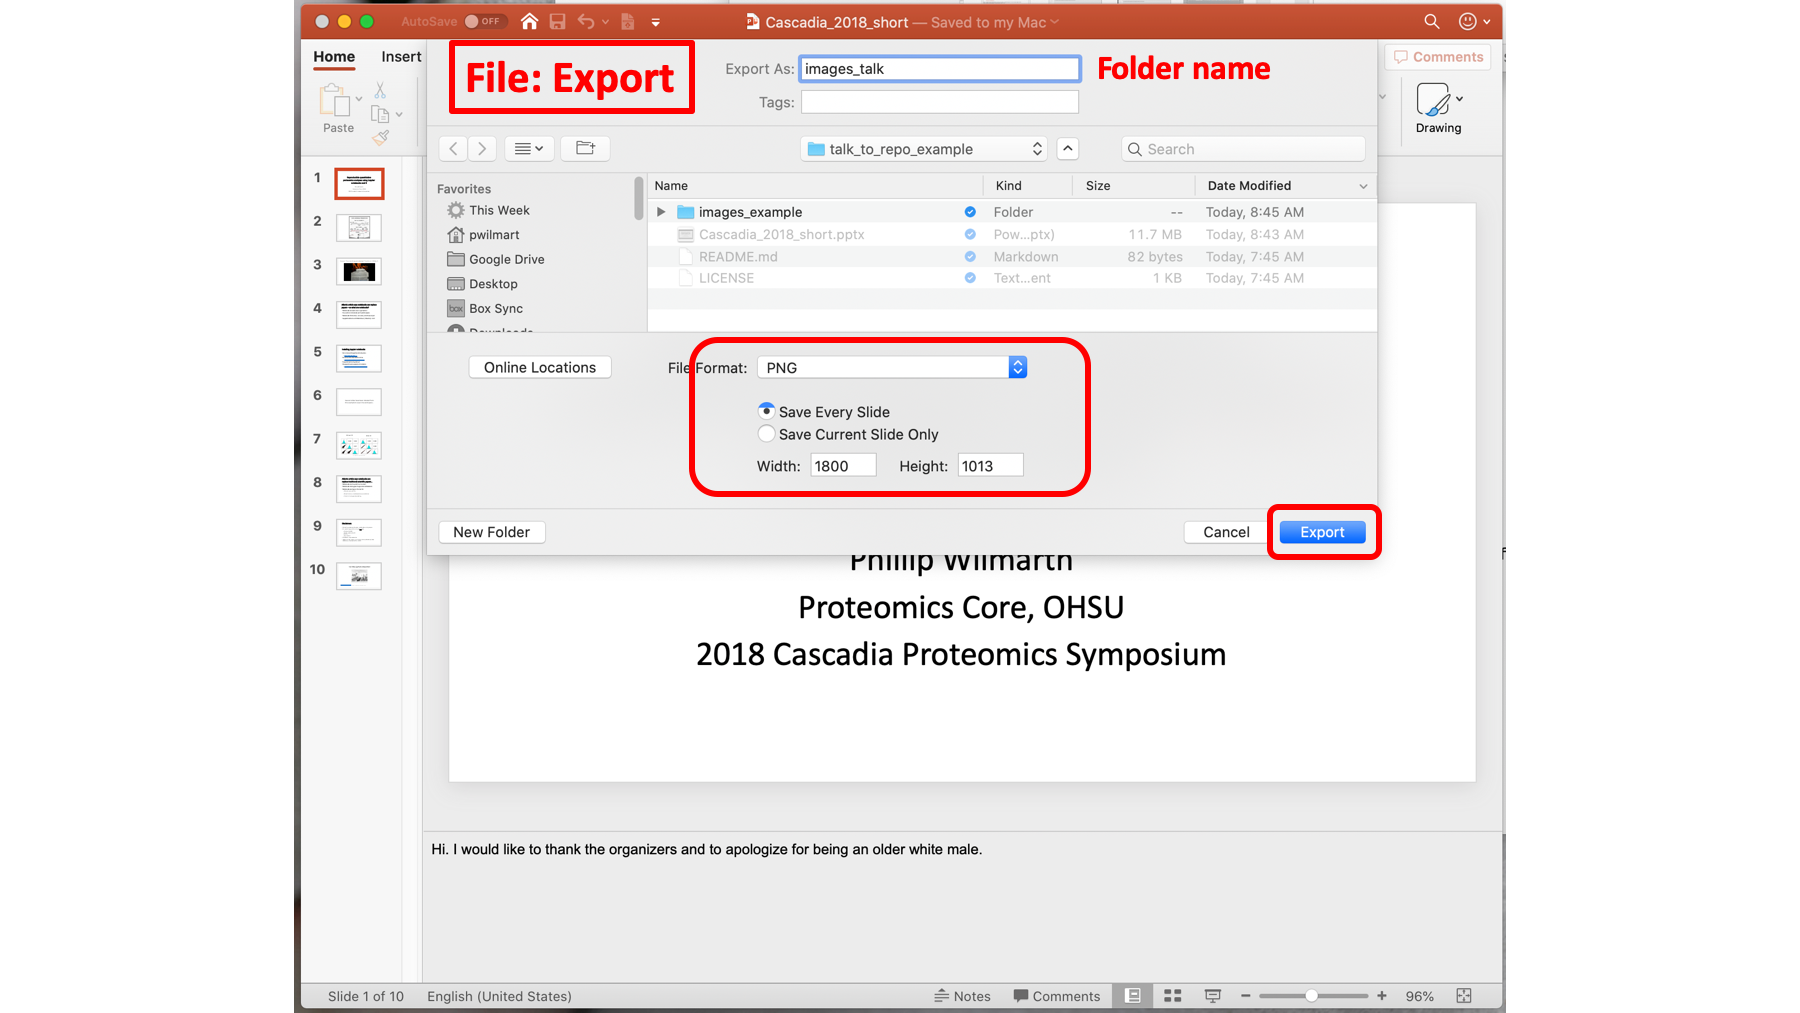
Task: Open the Undo history dropdown arrow
Action: coord(605,22)
